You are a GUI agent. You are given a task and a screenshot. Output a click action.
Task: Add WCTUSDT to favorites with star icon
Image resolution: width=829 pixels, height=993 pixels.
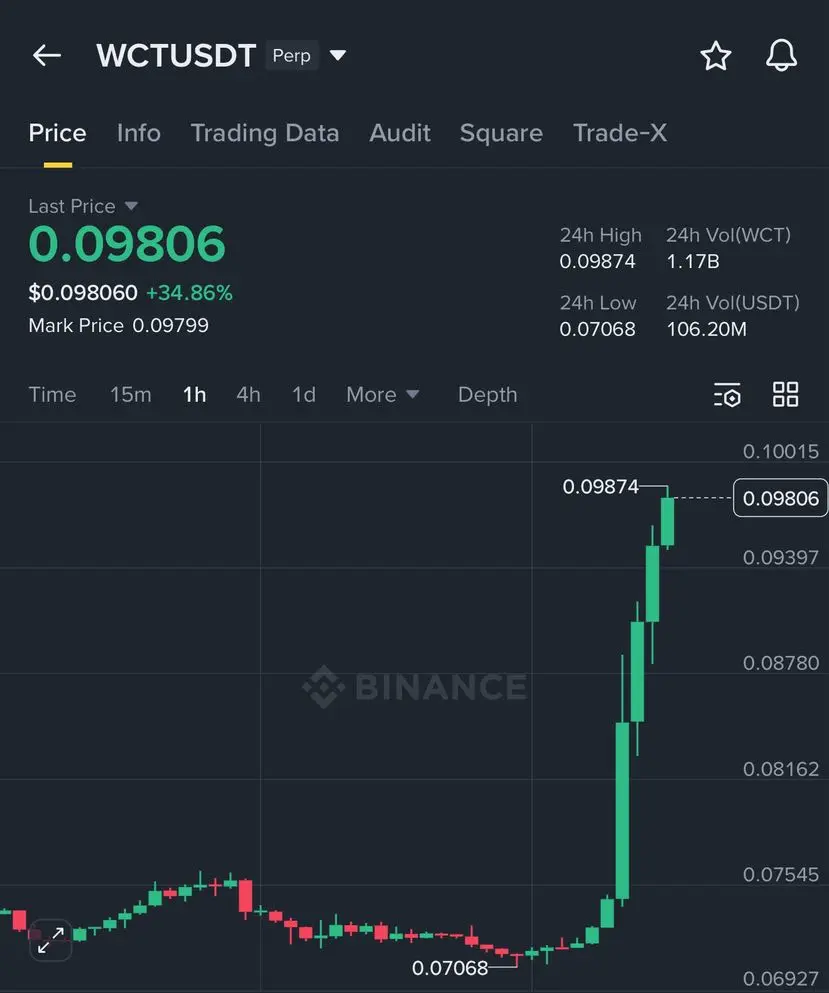coord(716,56)
